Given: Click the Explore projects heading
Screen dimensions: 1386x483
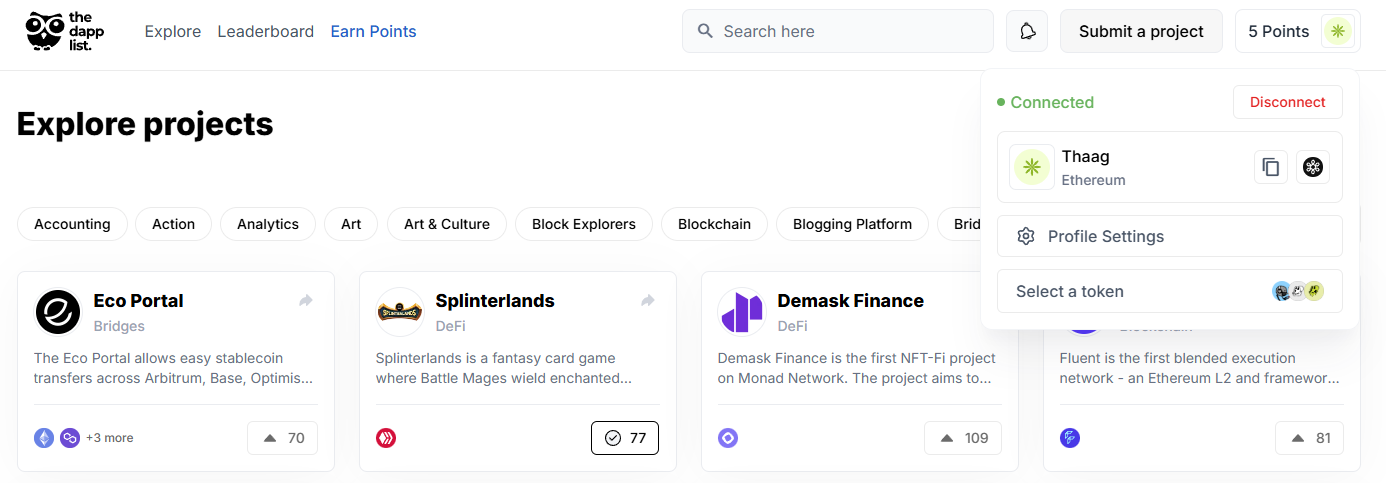Looking at the screenshot, I should click(x=145, y=124).
